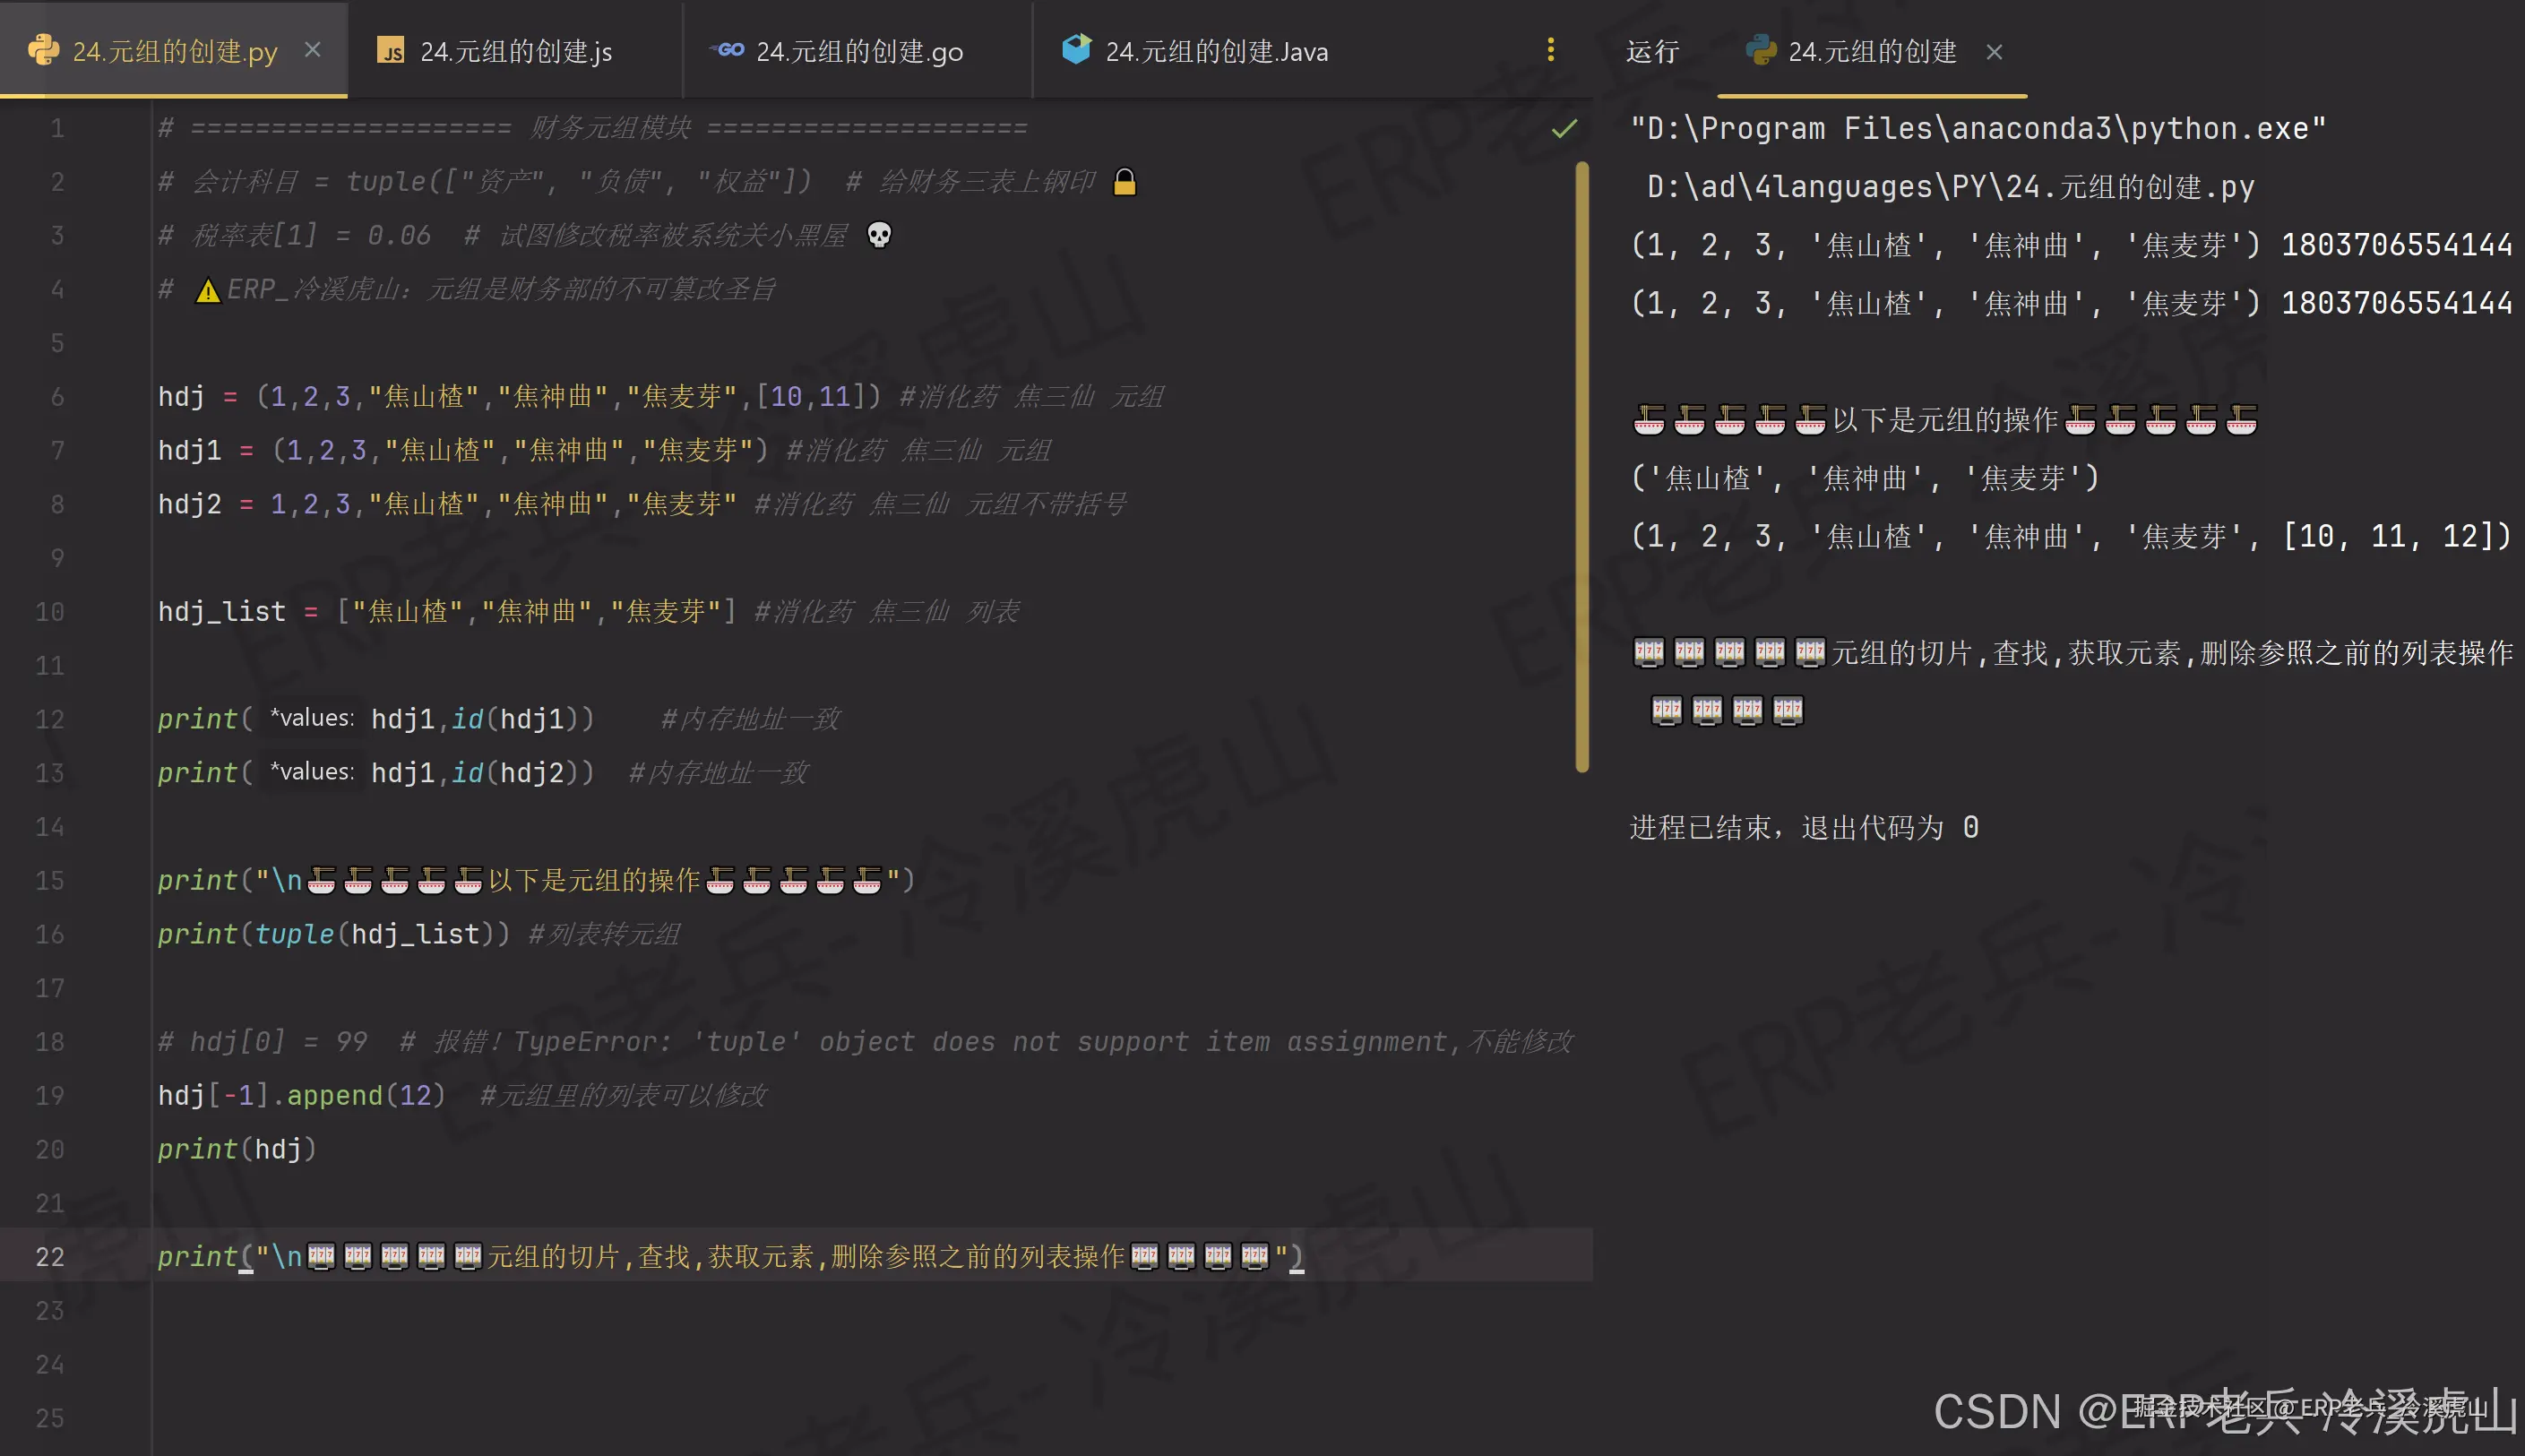
Task: Click line number 22 in the gutter
Action: pyautogui.click(x=50, y=1256)
